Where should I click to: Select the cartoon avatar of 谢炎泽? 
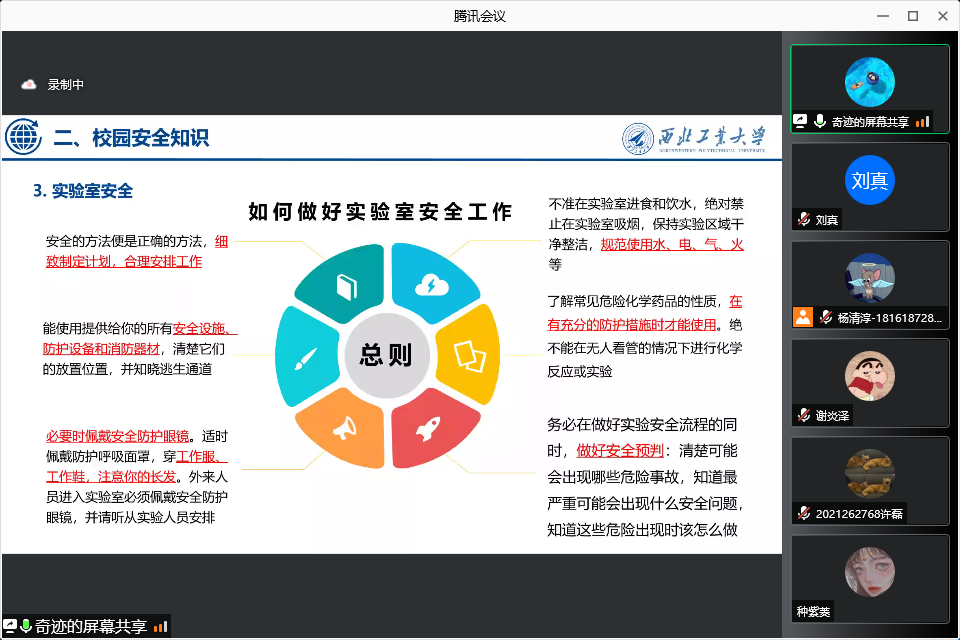point(869,377)
